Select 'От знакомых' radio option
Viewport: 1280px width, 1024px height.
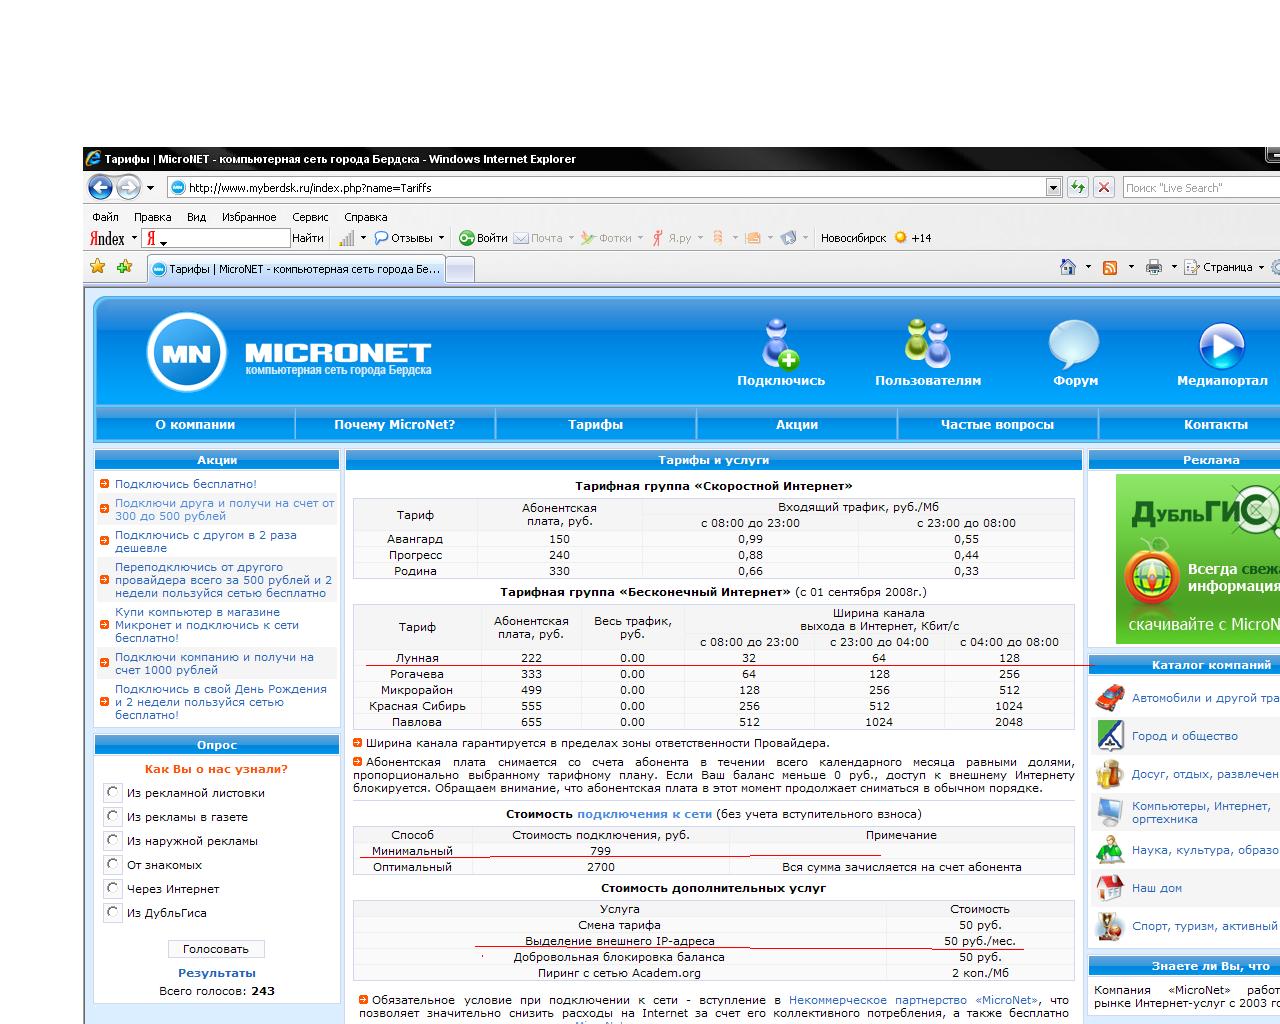pos(112,864)
